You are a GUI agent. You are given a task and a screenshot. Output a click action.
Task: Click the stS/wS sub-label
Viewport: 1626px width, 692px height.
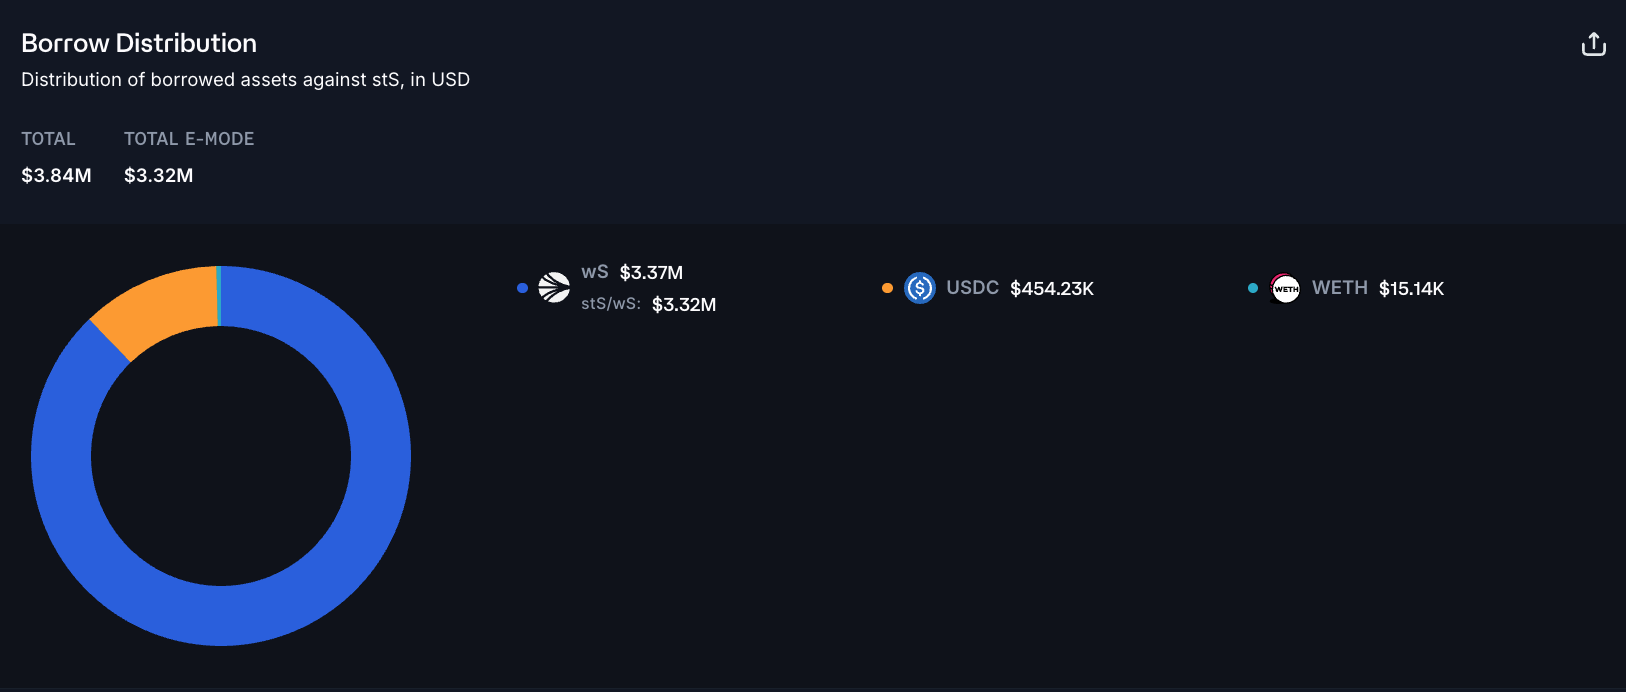[x=611, y=304]
